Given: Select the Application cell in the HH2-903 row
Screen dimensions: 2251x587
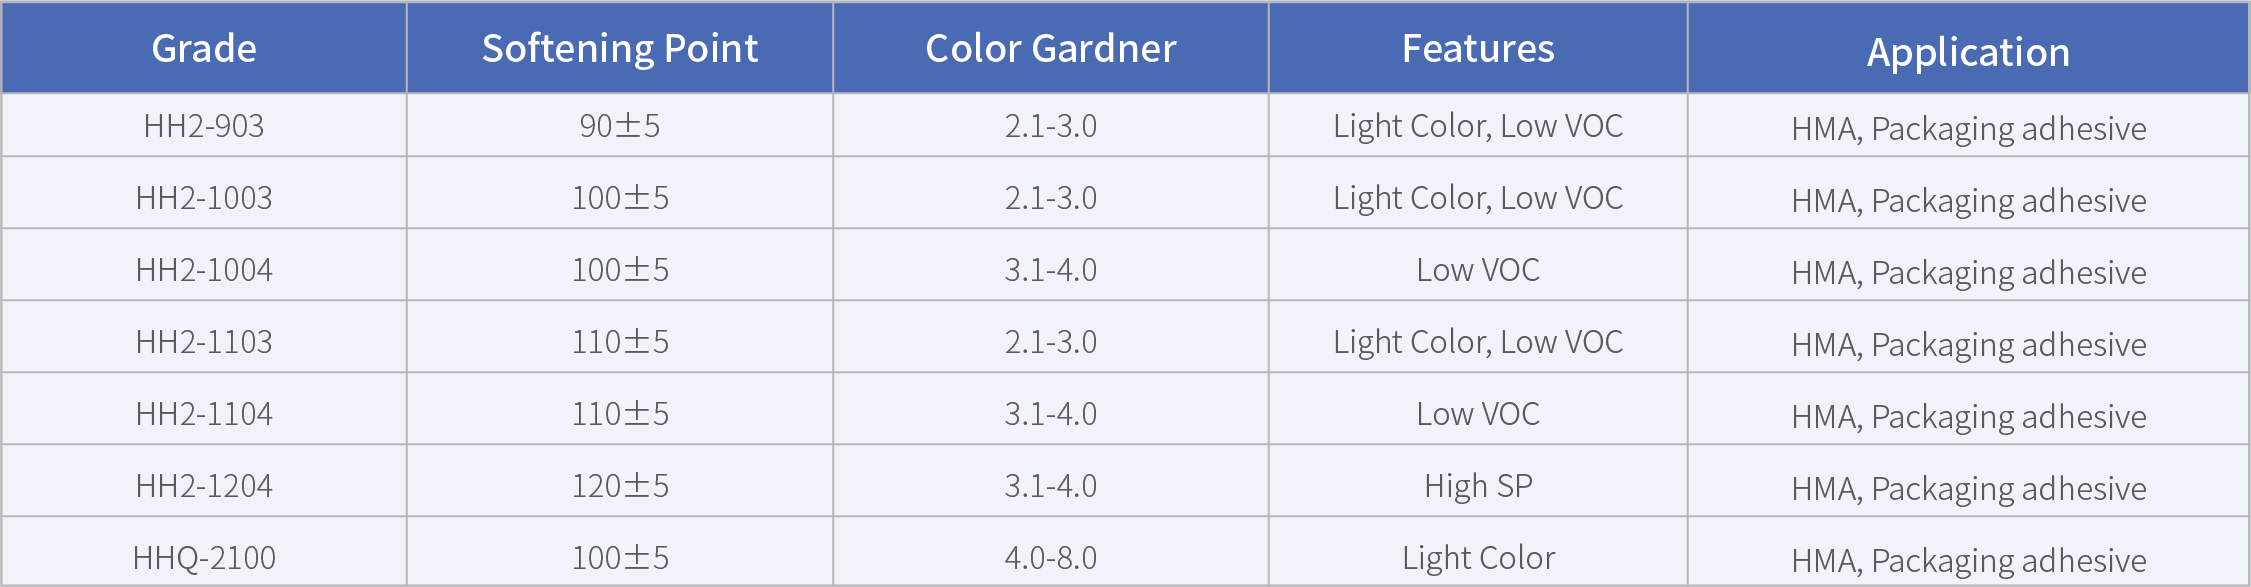Looking at the screenshot, I should pos(1968,129).
